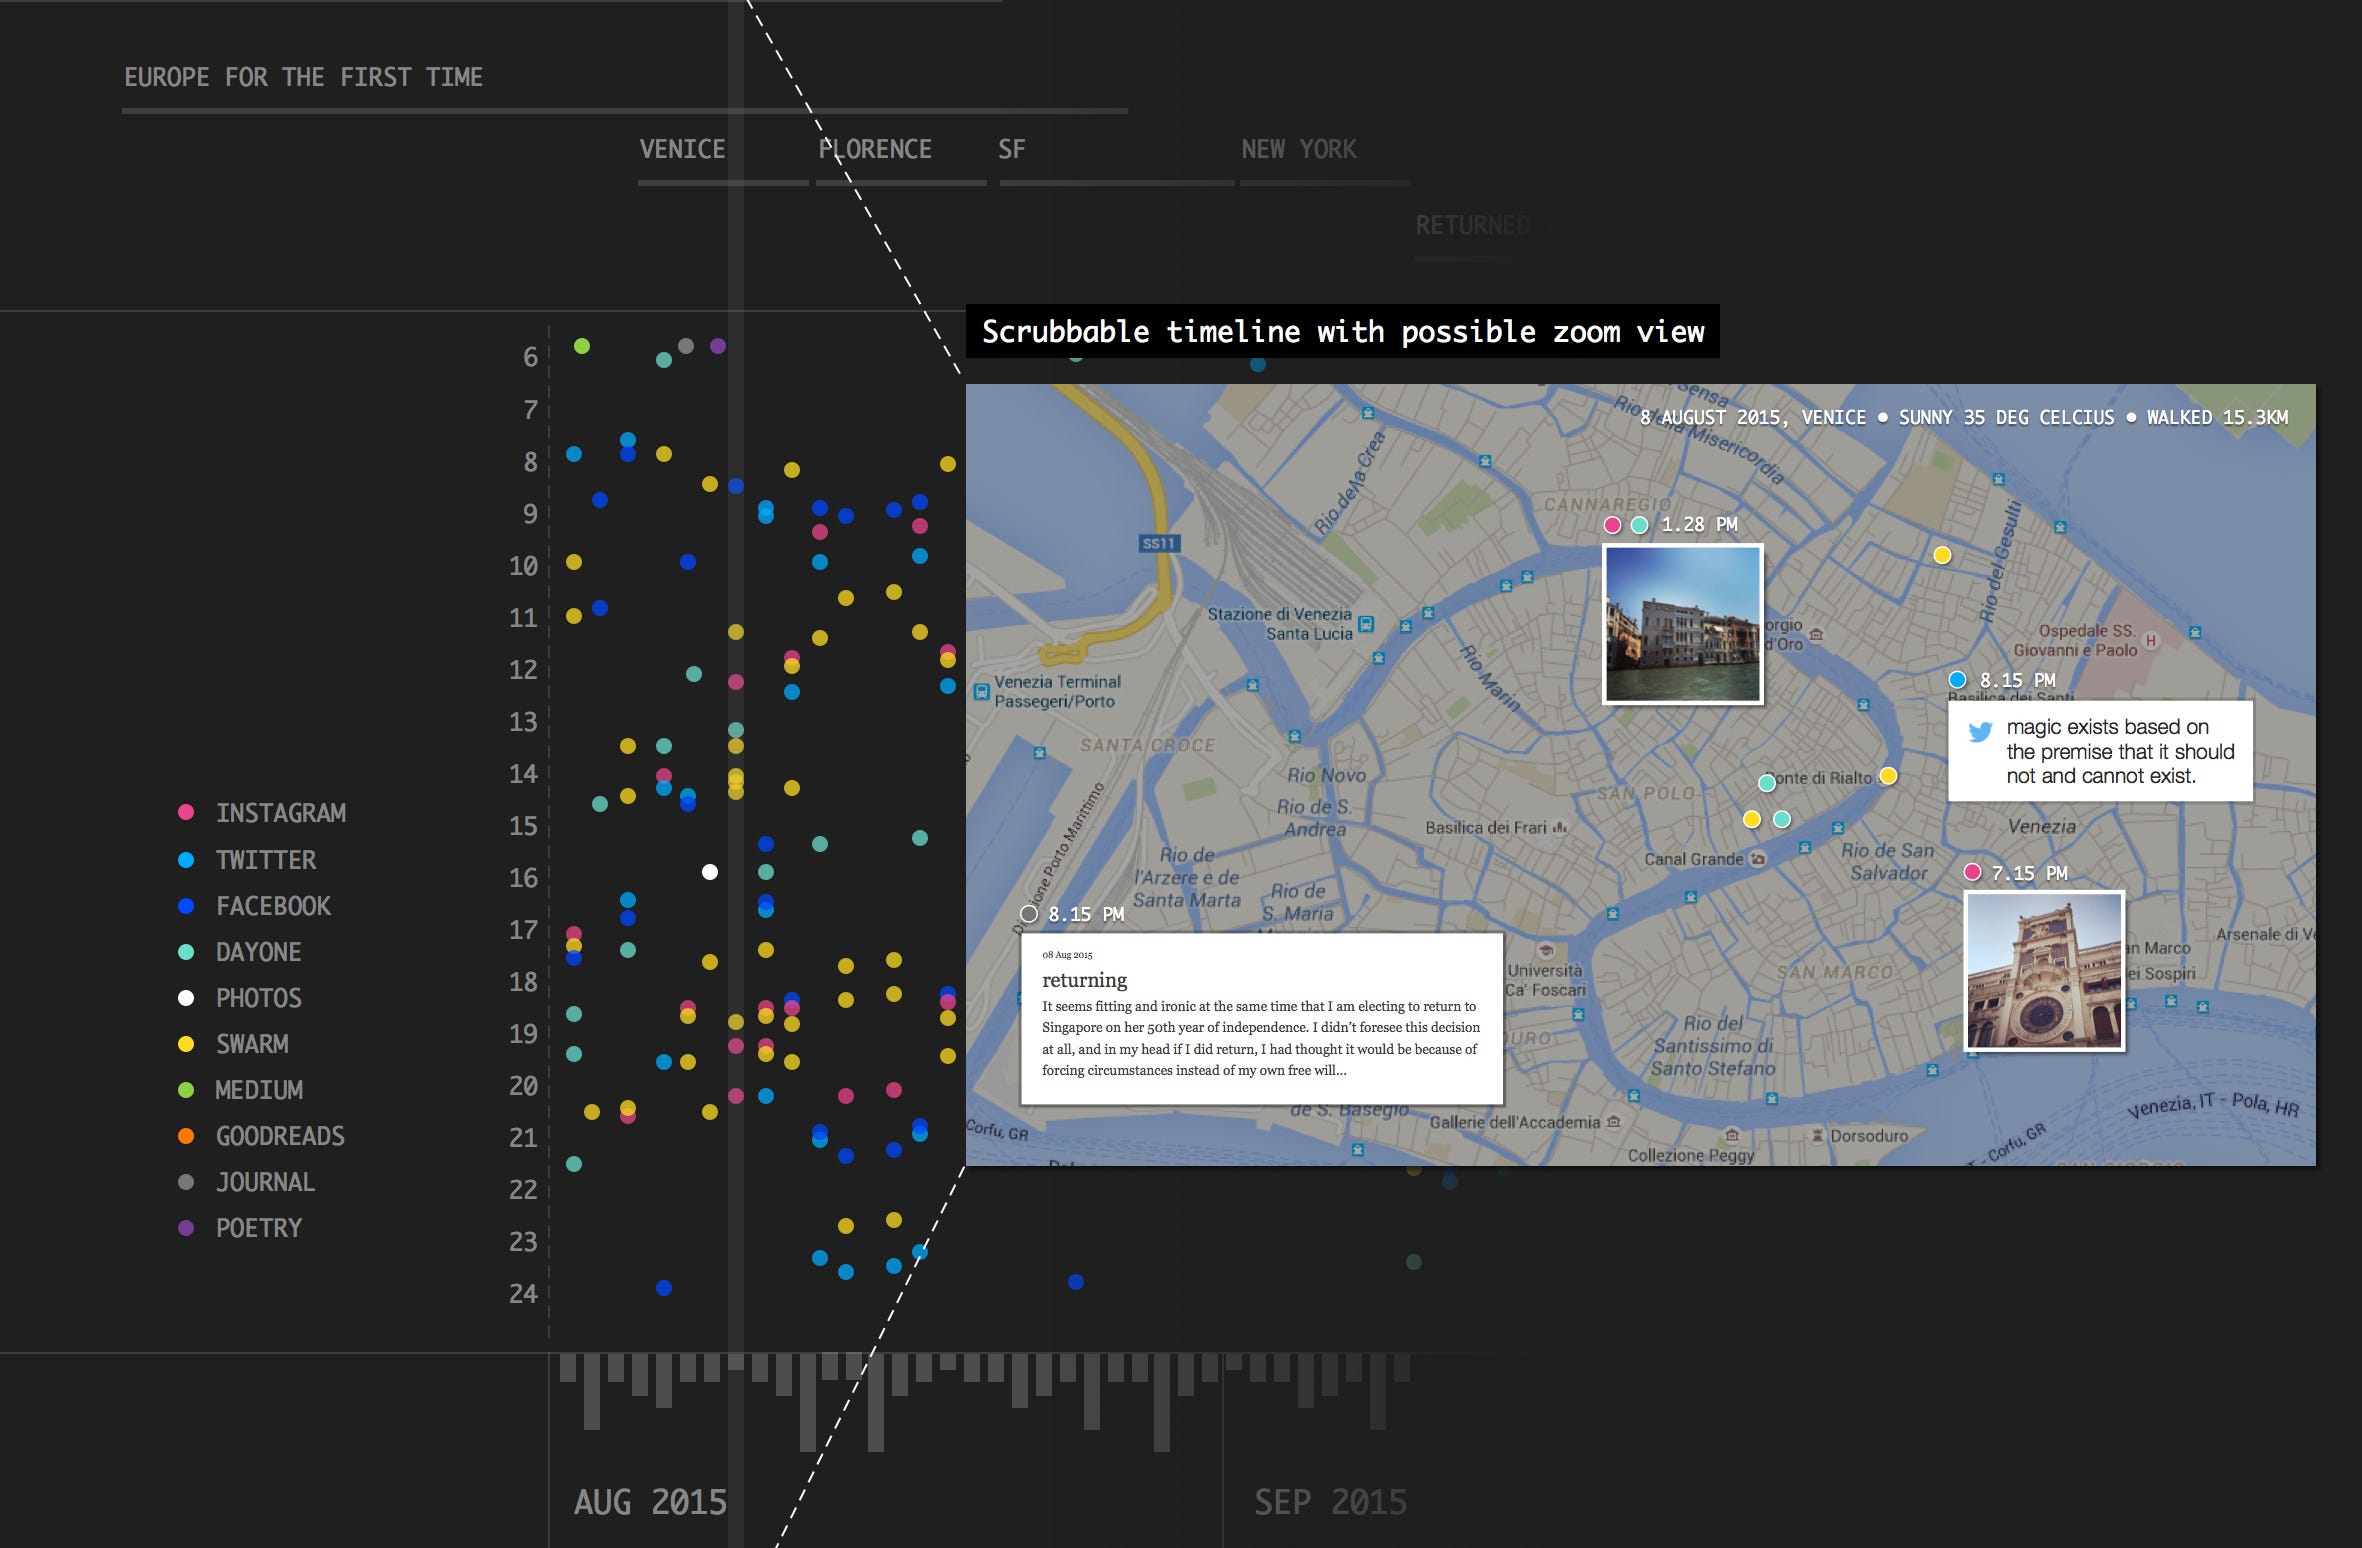The width and height of the screenshot is (2362, 1548).
Task: Select the pink Instagram marker at 1.28 PM
Action: [x=1612, y=525]
